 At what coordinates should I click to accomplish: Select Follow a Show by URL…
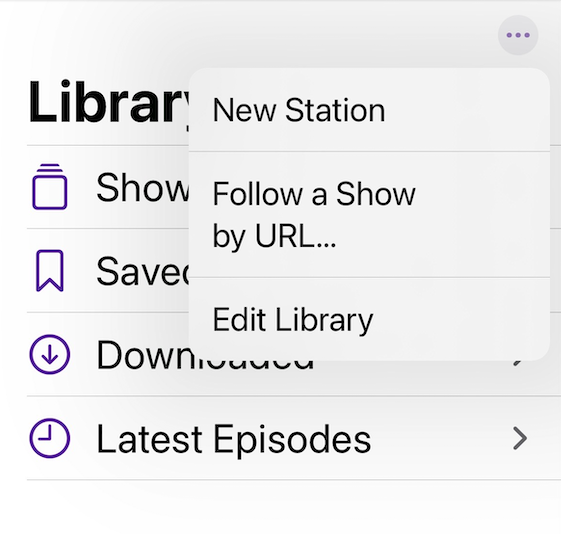(369, 214)
